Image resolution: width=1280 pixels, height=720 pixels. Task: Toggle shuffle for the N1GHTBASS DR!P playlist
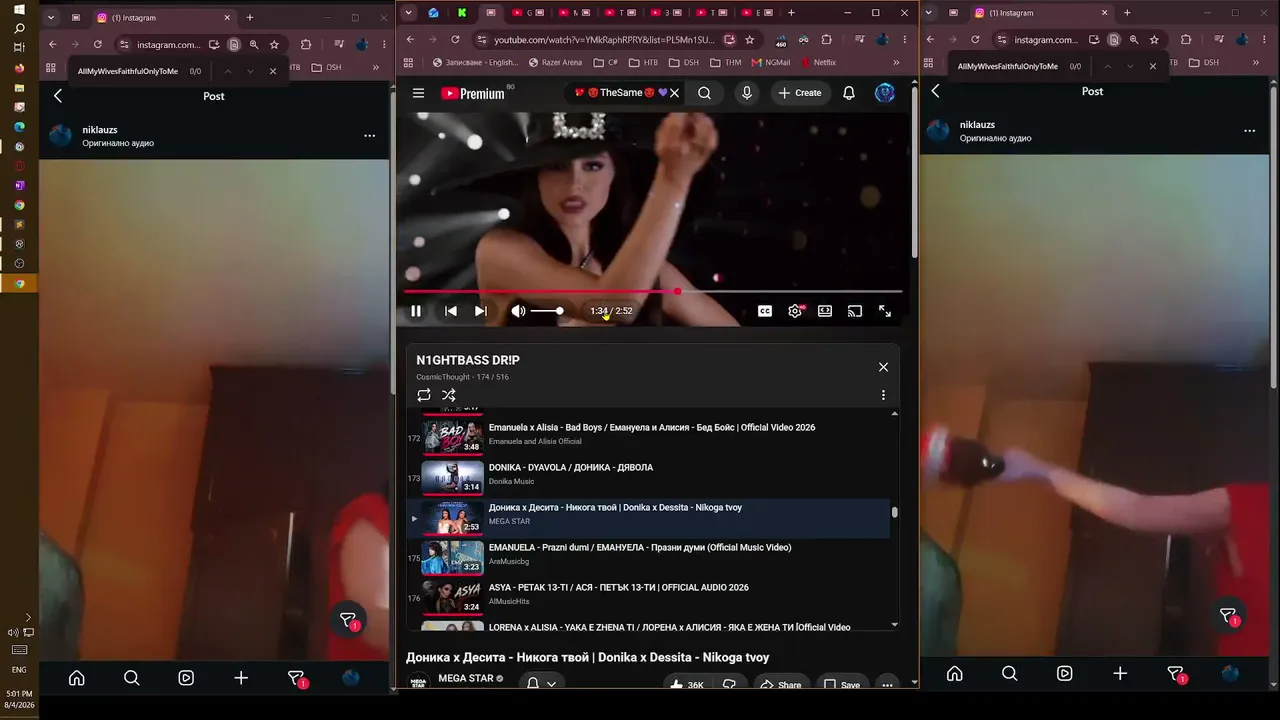[x=449, y=395]
